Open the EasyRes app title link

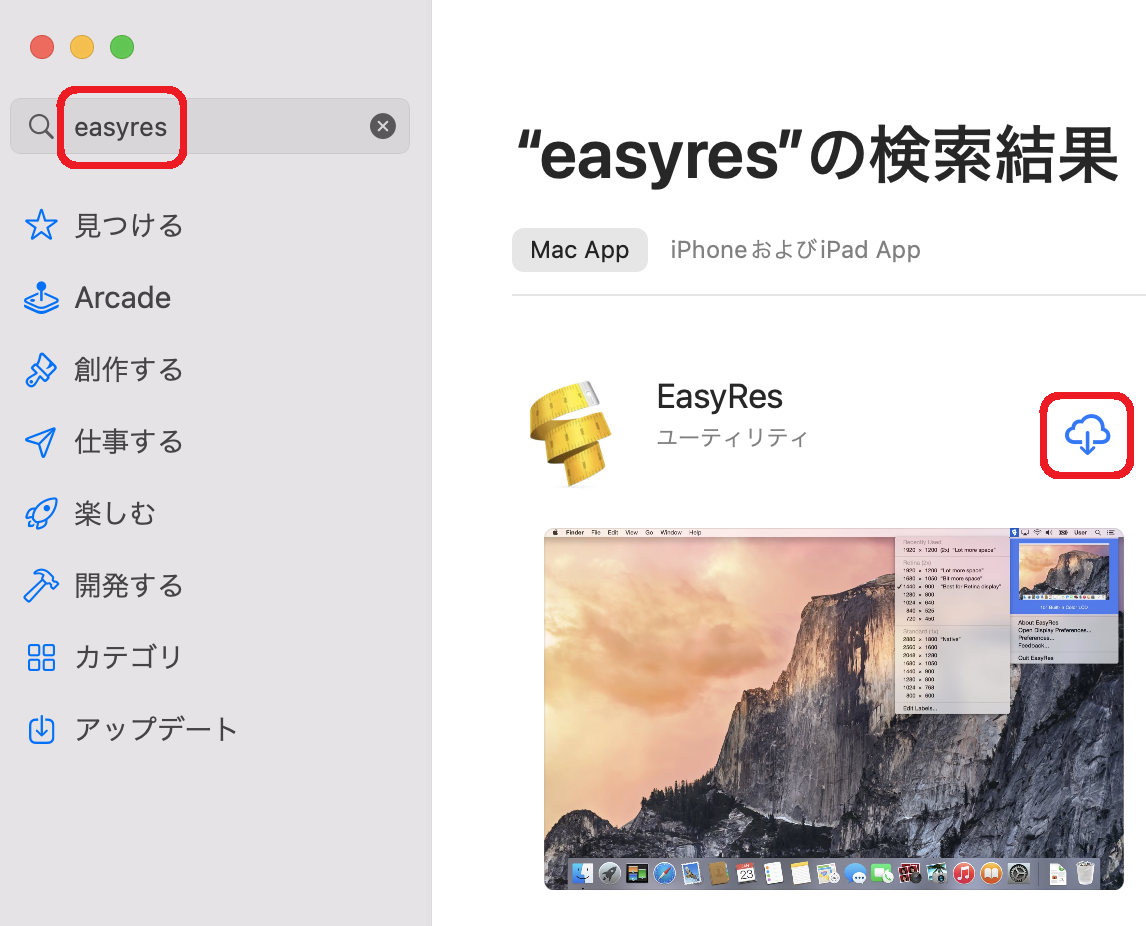(719, 397)
